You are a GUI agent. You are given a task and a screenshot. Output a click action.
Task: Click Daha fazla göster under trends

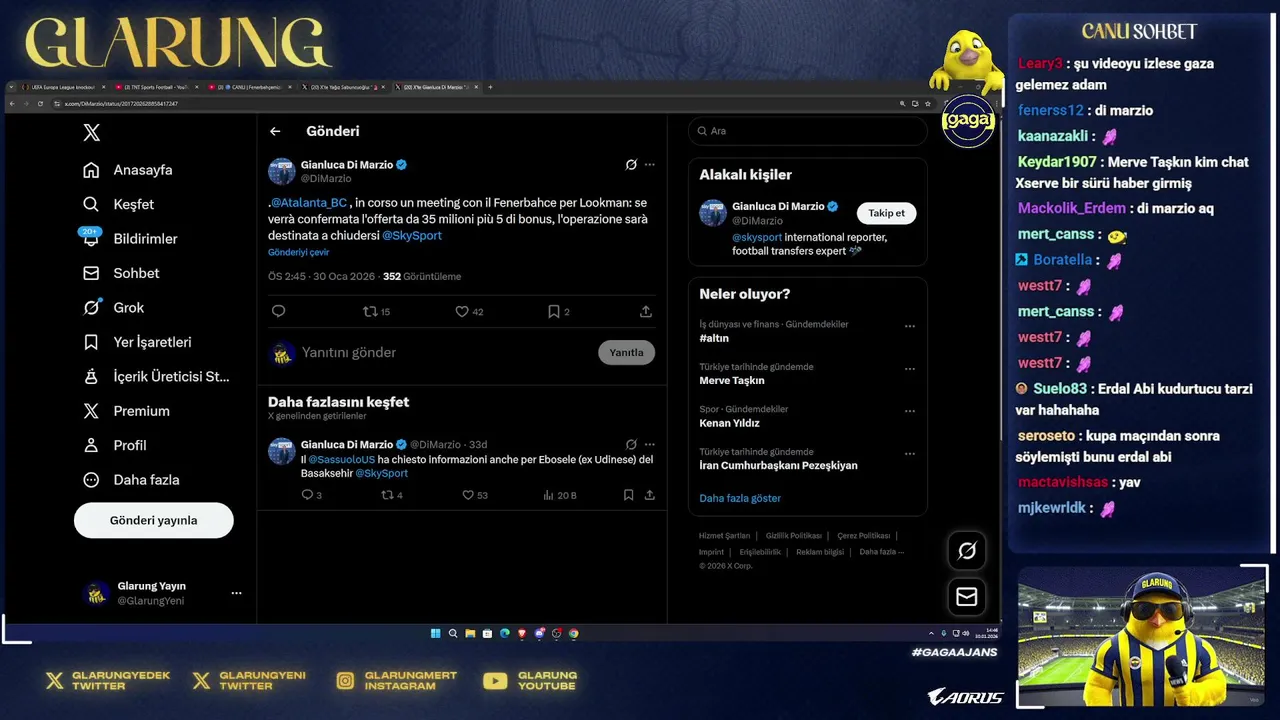[x=740, y=498]
